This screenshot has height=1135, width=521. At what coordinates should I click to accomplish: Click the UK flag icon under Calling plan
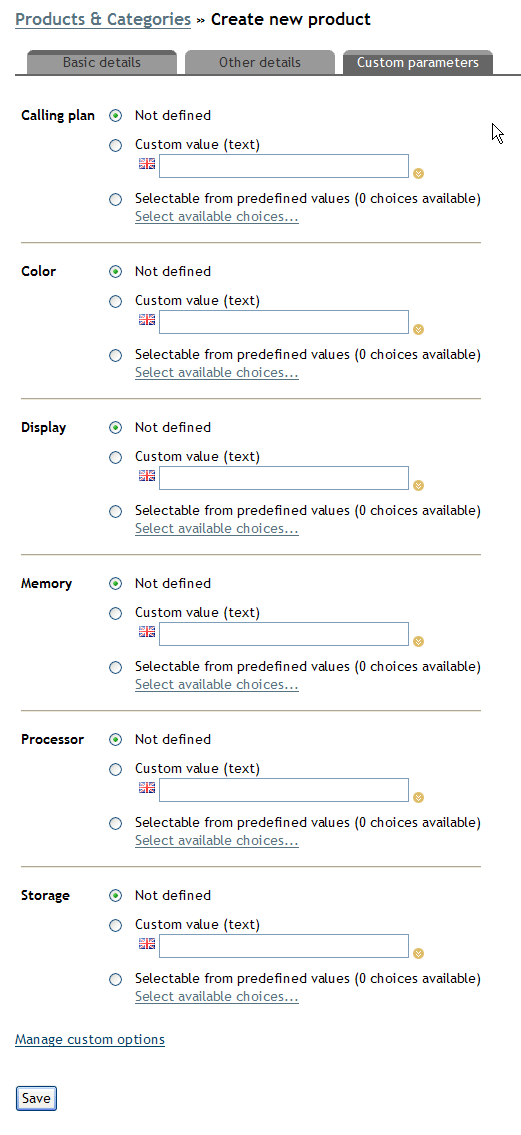(x=147, y=164)
